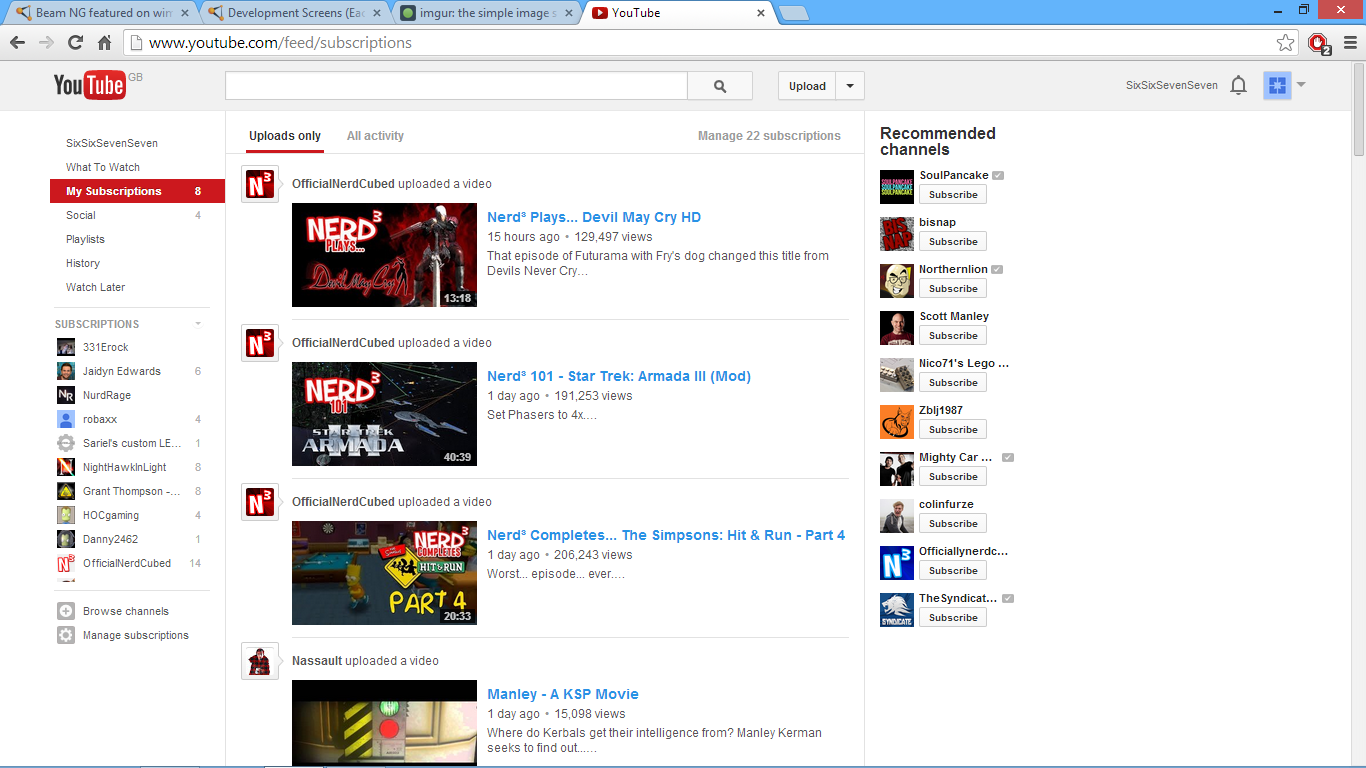The width and height of the screenshot is (1366, 768).
Task: Open colinfurze channel avatar
Action: pos(897,516)
